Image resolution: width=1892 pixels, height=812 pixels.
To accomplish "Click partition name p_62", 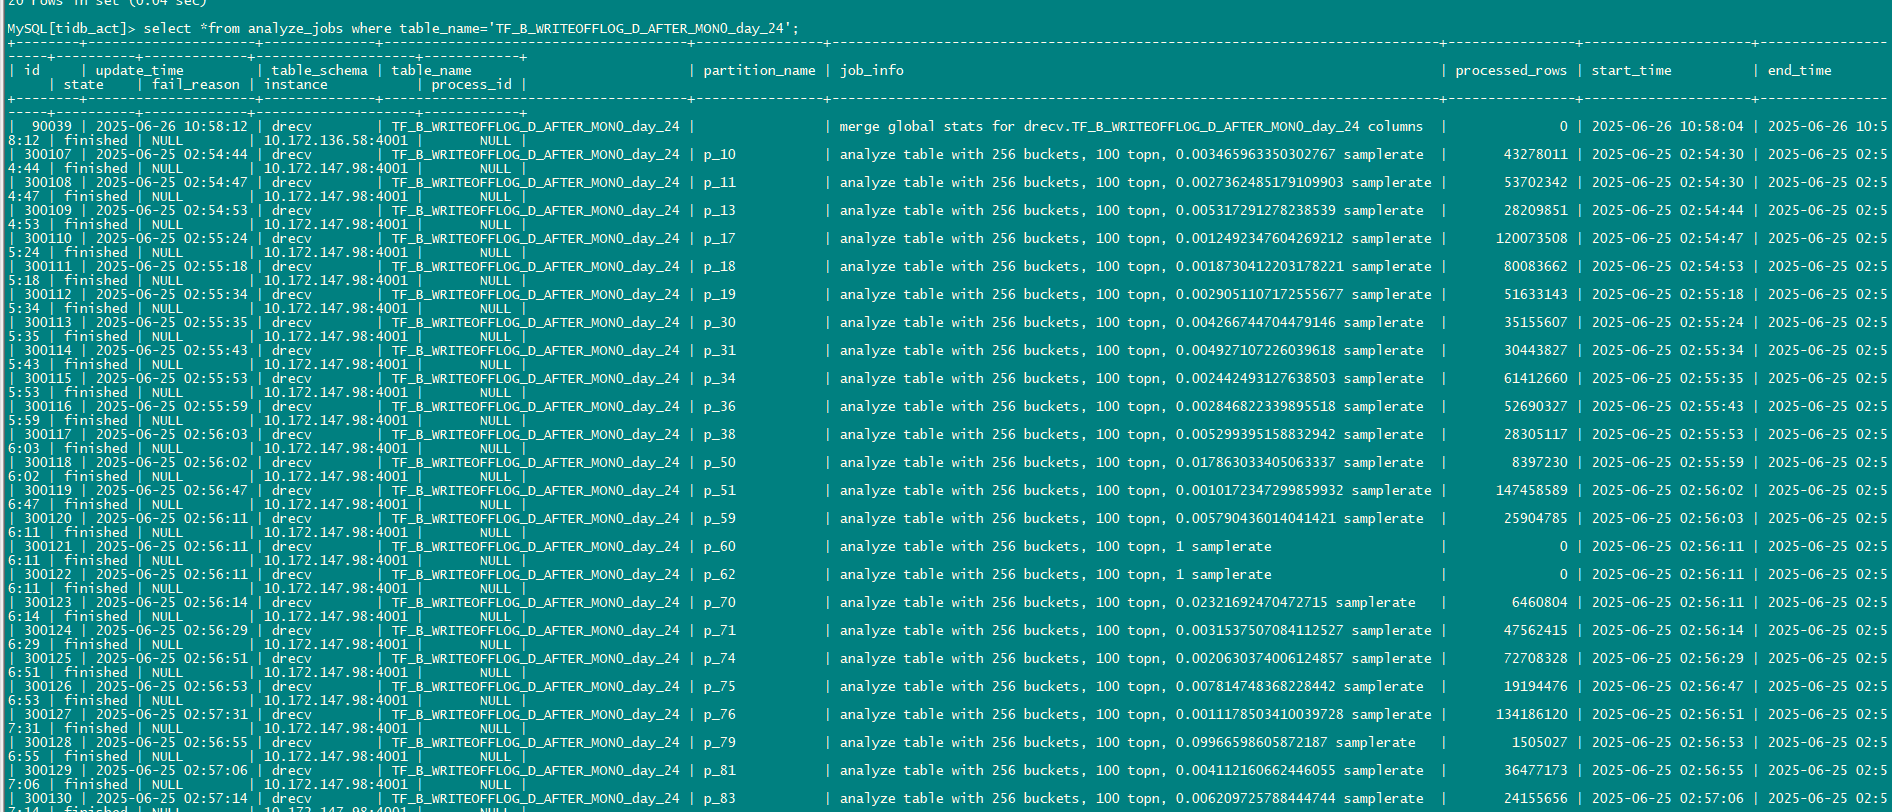I will pyautogui.click(x=719, y=574).
